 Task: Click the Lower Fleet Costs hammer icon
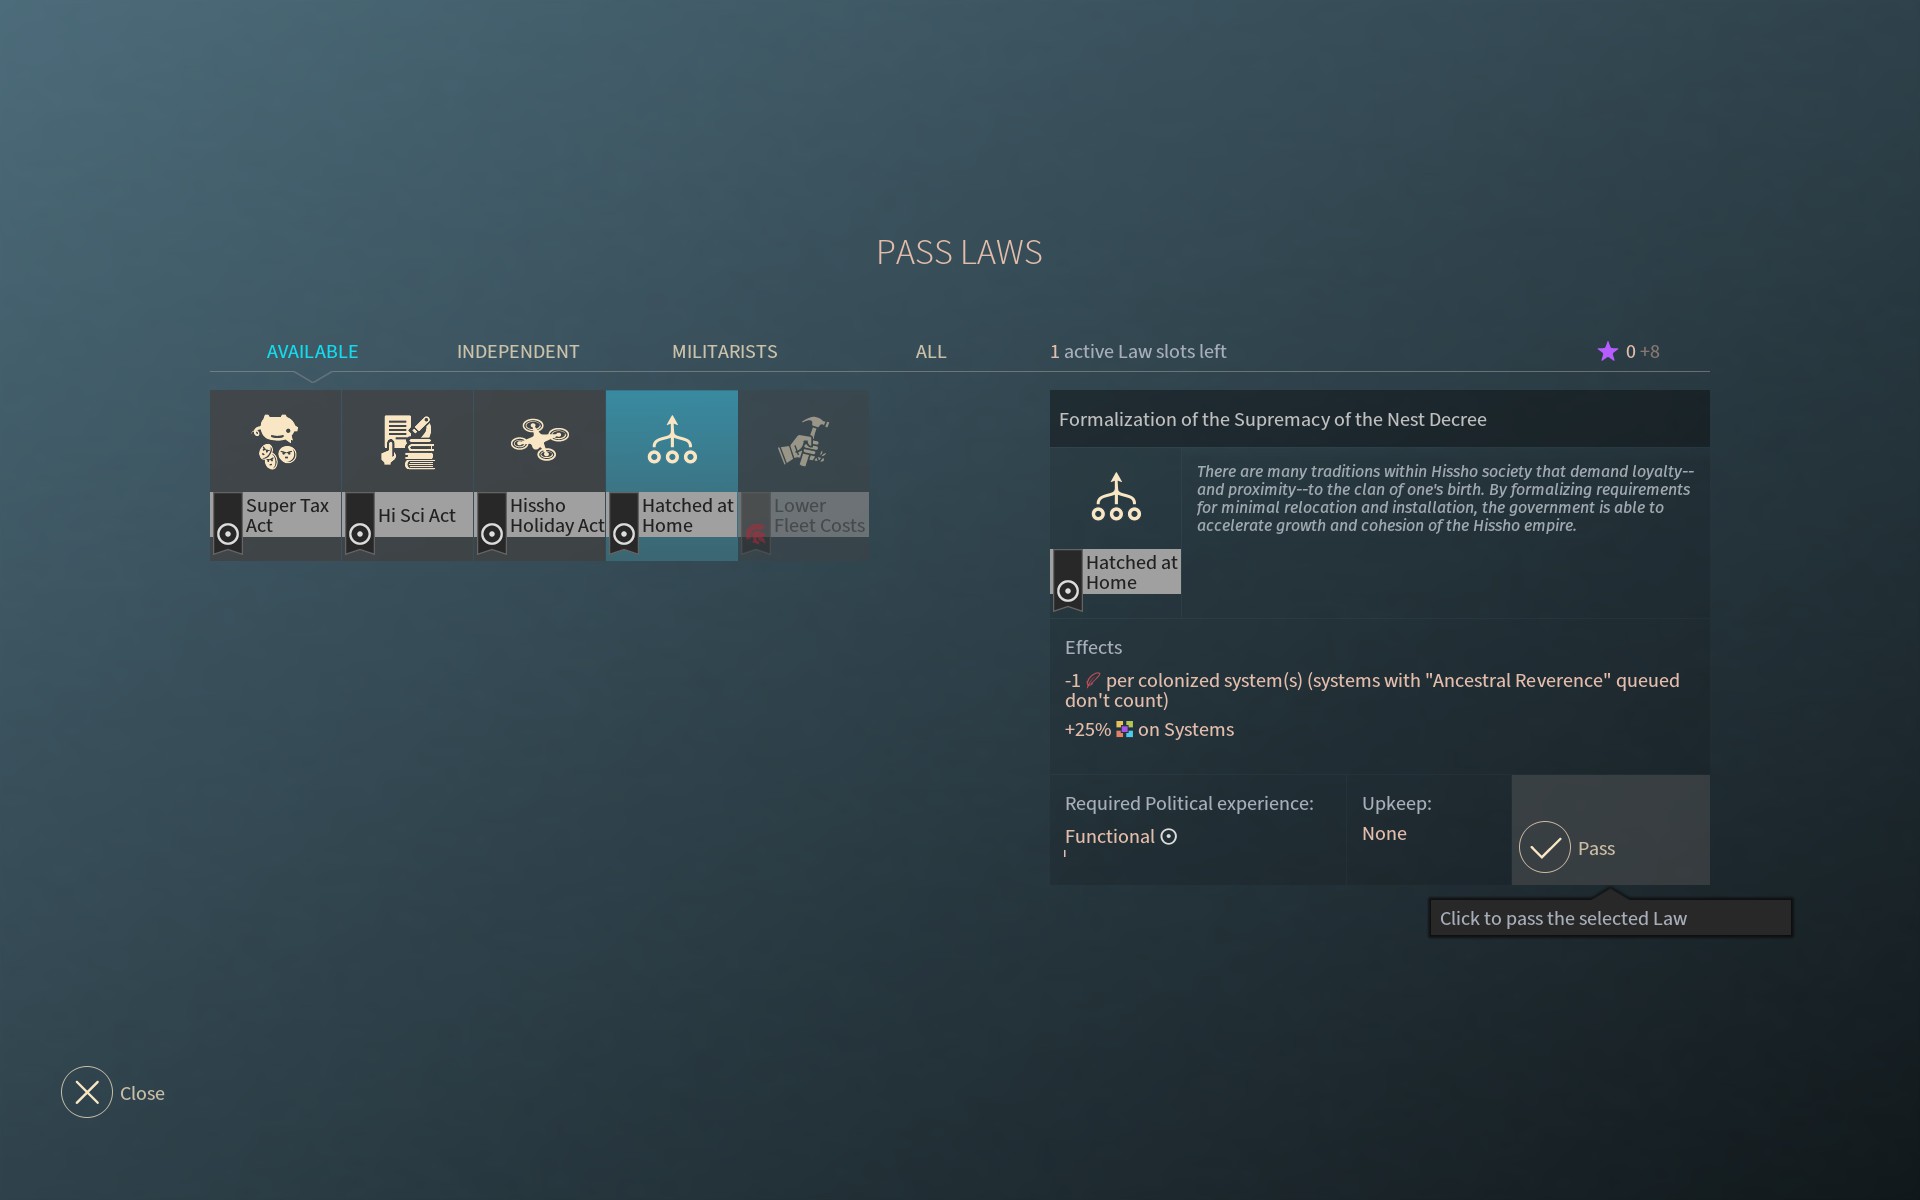[803, 441]
